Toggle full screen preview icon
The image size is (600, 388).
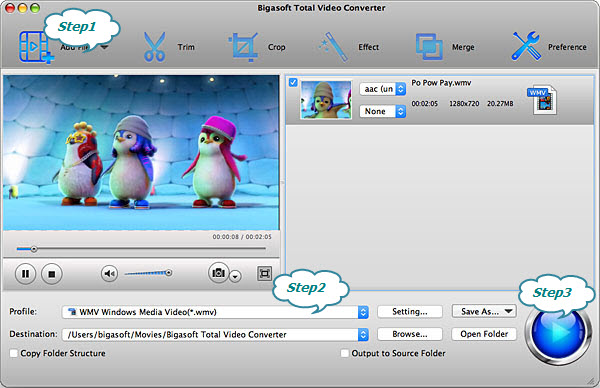pyautogui.click(x=264, y=273)
